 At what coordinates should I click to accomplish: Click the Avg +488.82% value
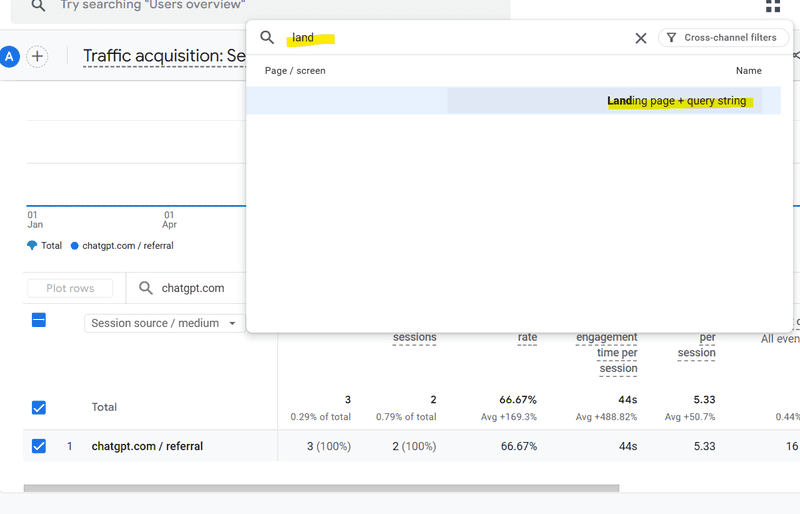[x=606, y=417]
